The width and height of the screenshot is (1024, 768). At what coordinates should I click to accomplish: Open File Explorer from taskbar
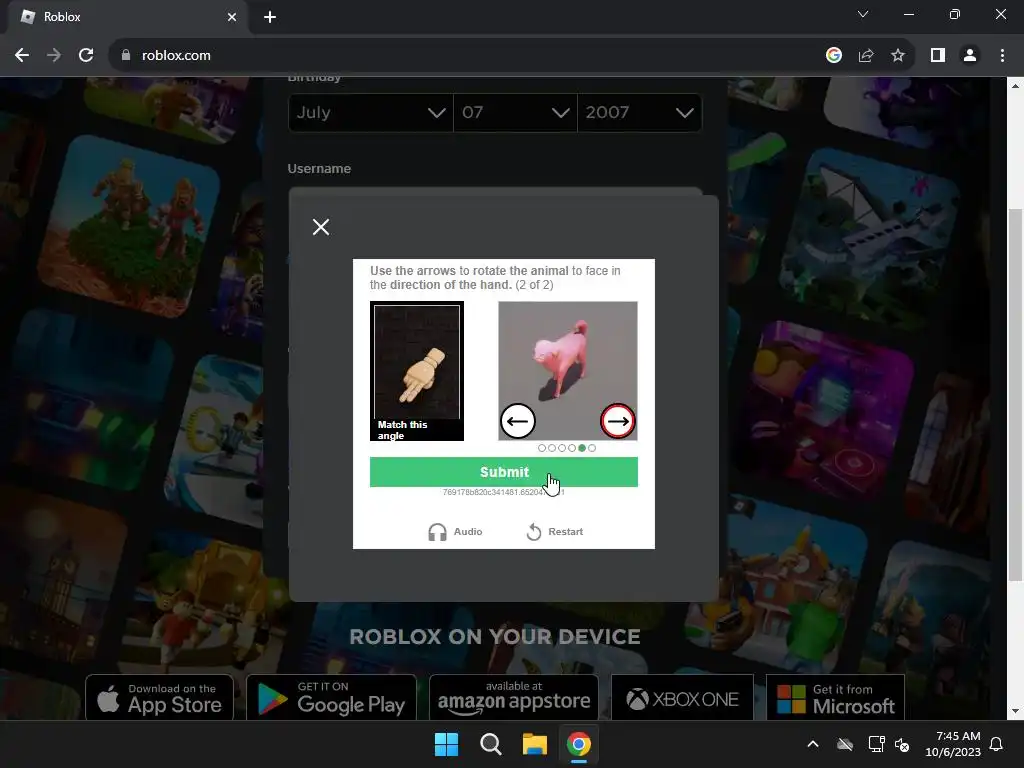pyautogui.click(x=534, y=744)
